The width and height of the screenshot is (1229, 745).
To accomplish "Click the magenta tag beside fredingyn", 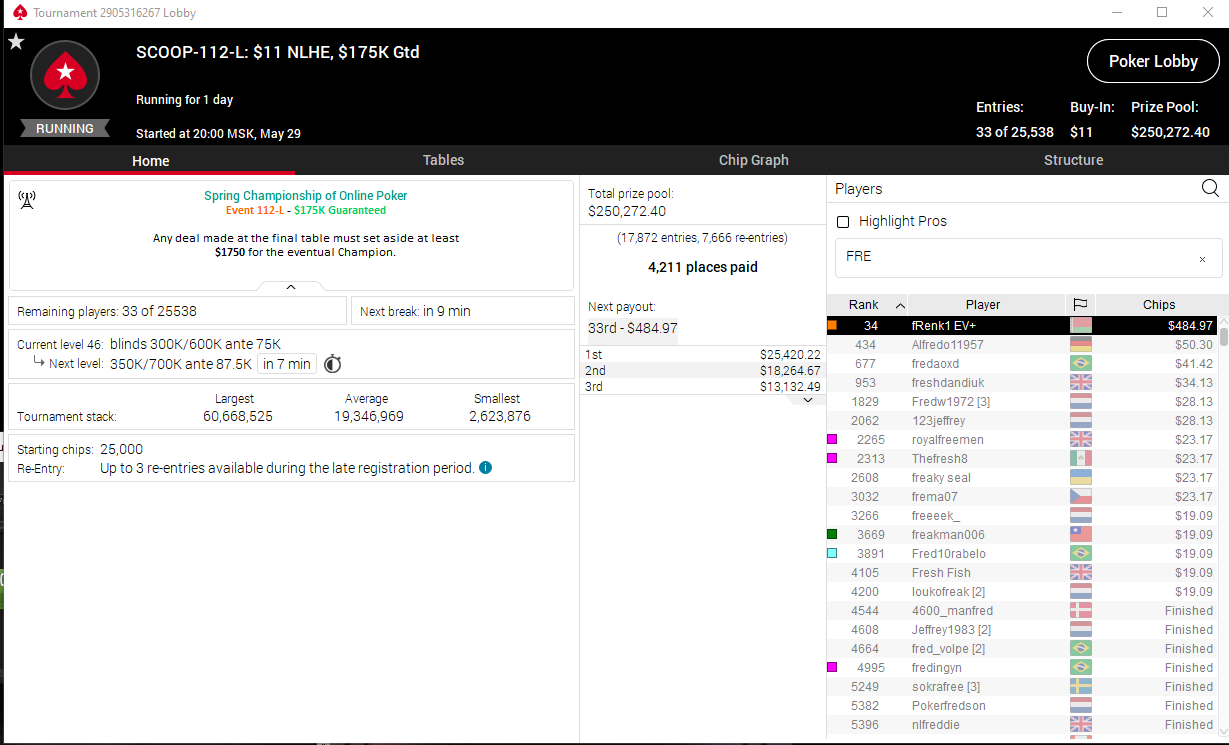I will pos(832,667).
